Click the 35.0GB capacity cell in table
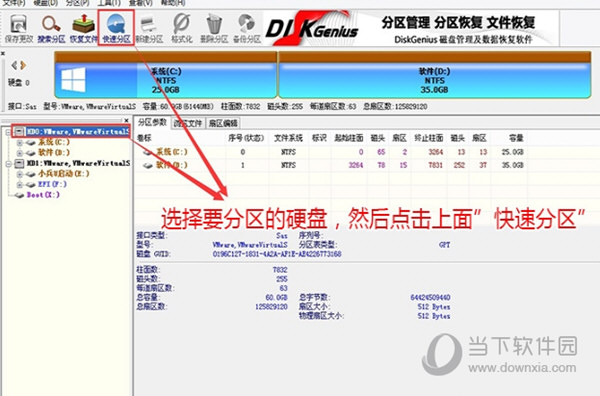Screen dimensions: 600x396 coord(512,165)
